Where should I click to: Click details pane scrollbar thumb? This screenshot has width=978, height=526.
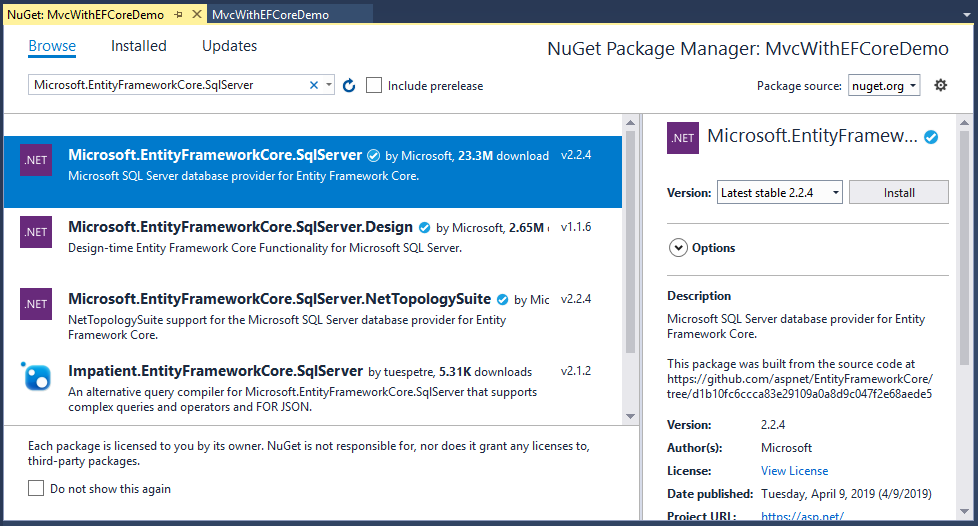(964, 250)
